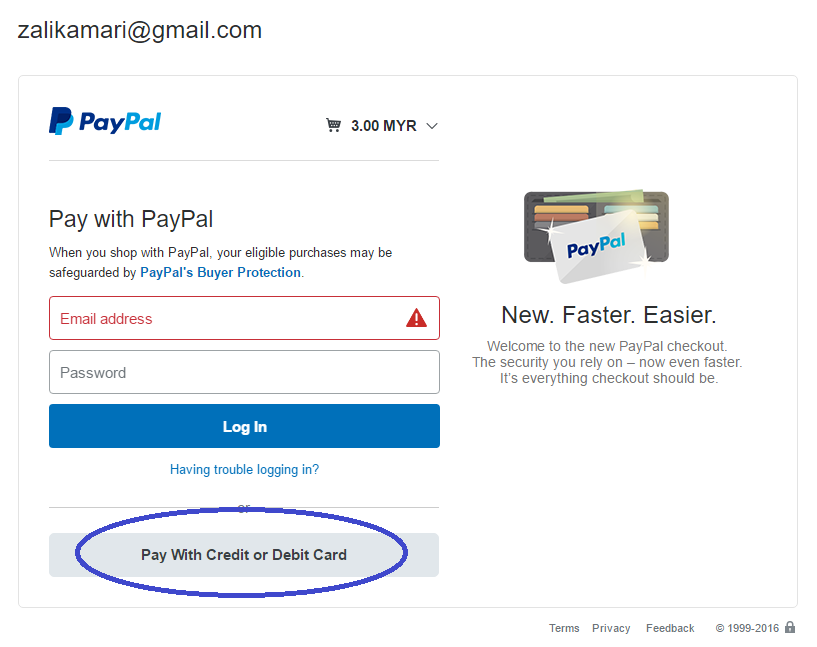Screen dimensions: 817x647
Task: Open the Feedback footer link
Action: click(670, 628)
